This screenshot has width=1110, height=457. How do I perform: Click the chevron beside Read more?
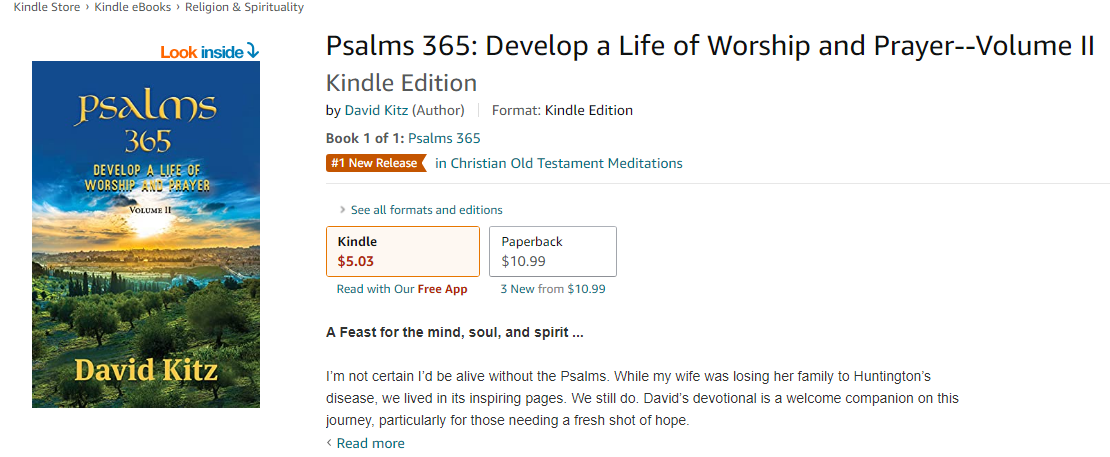[329, 443]
